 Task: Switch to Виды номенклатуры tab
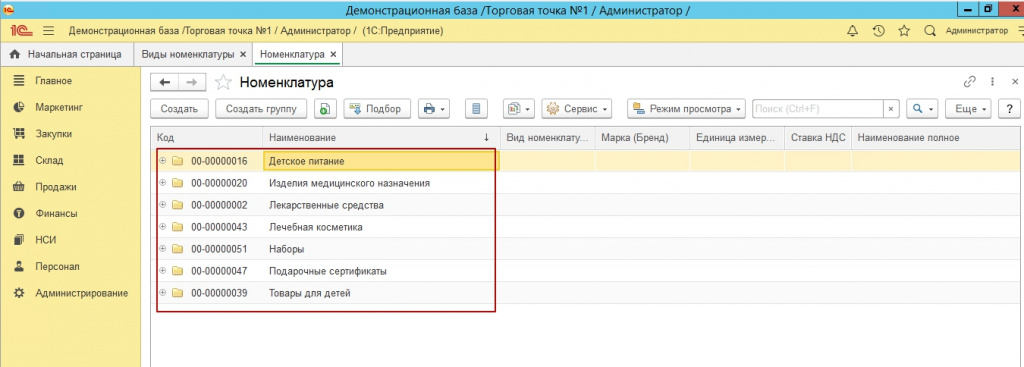coord(187,54)
